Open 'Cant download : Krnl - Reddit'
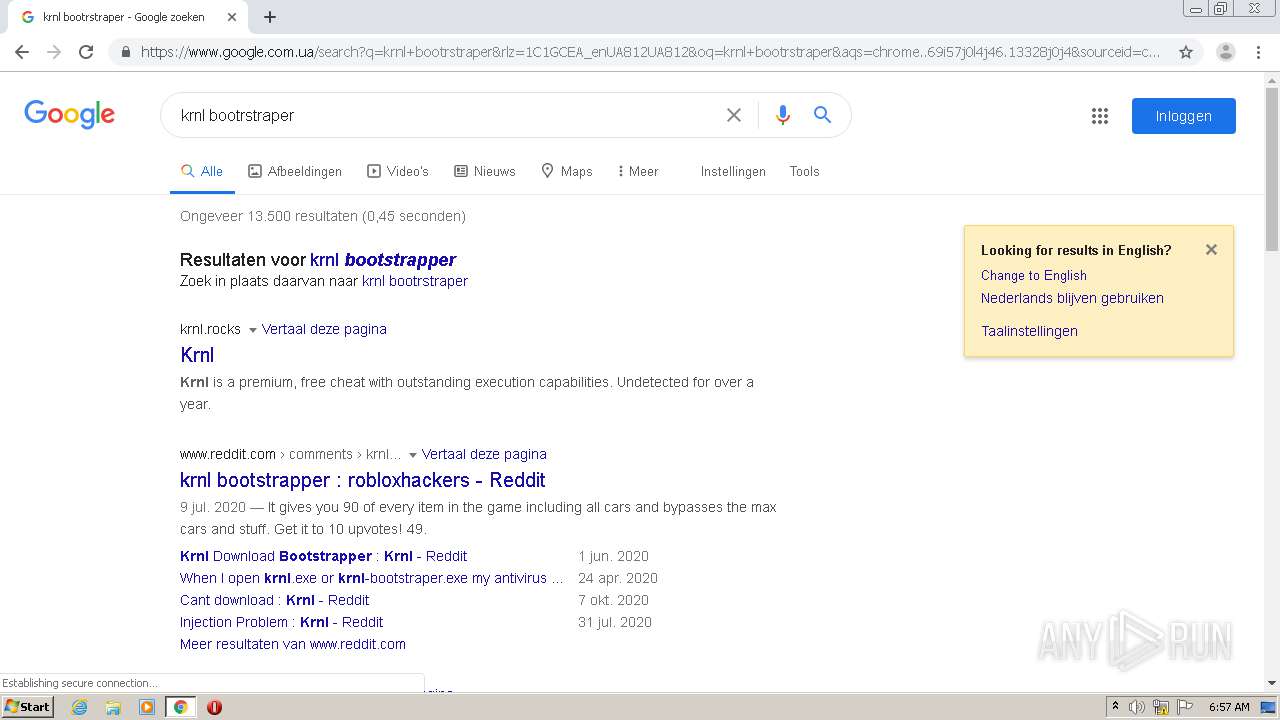Screen dimensions: 1280x720 (x=274, y=600)
